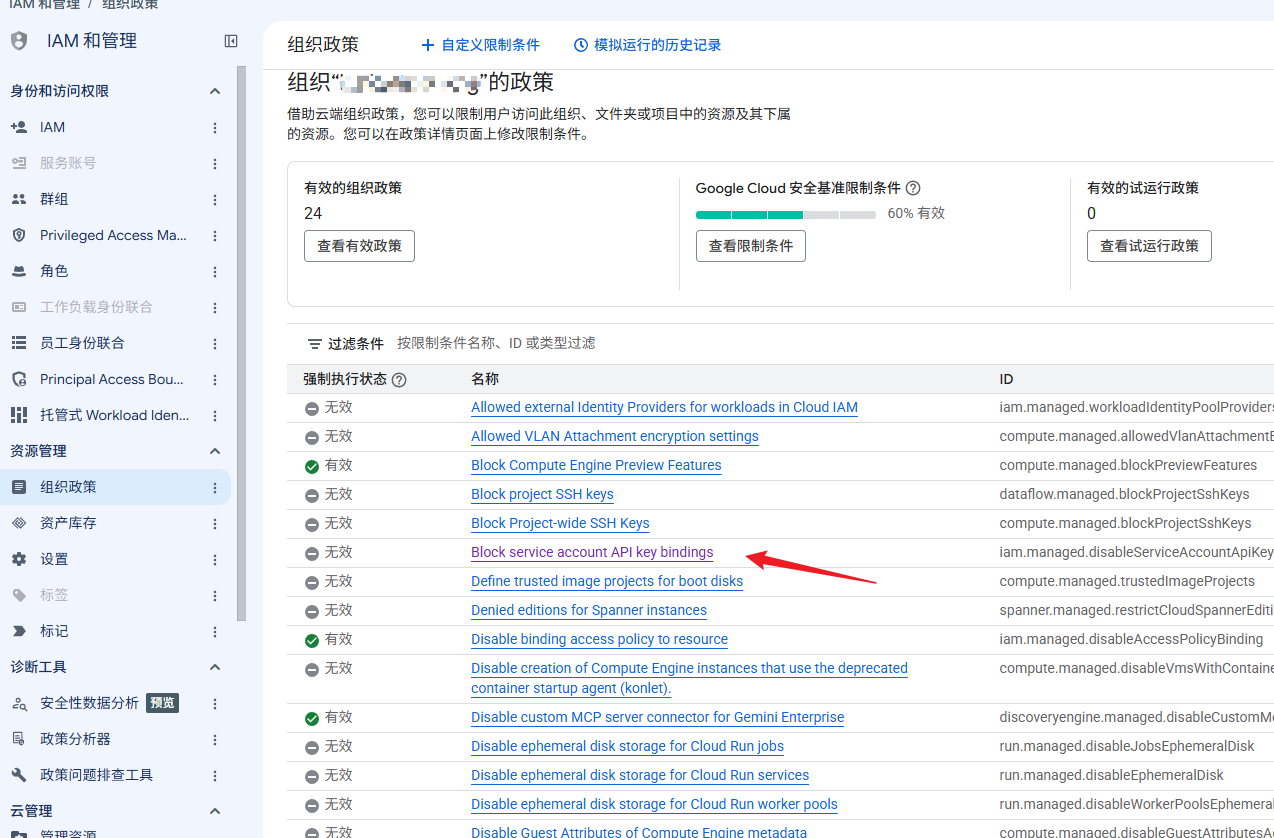1274x838 pixels.
Task: Click the ID text compute.managed.blockPreviewFeatures
Action: (x=1129, y=466)
